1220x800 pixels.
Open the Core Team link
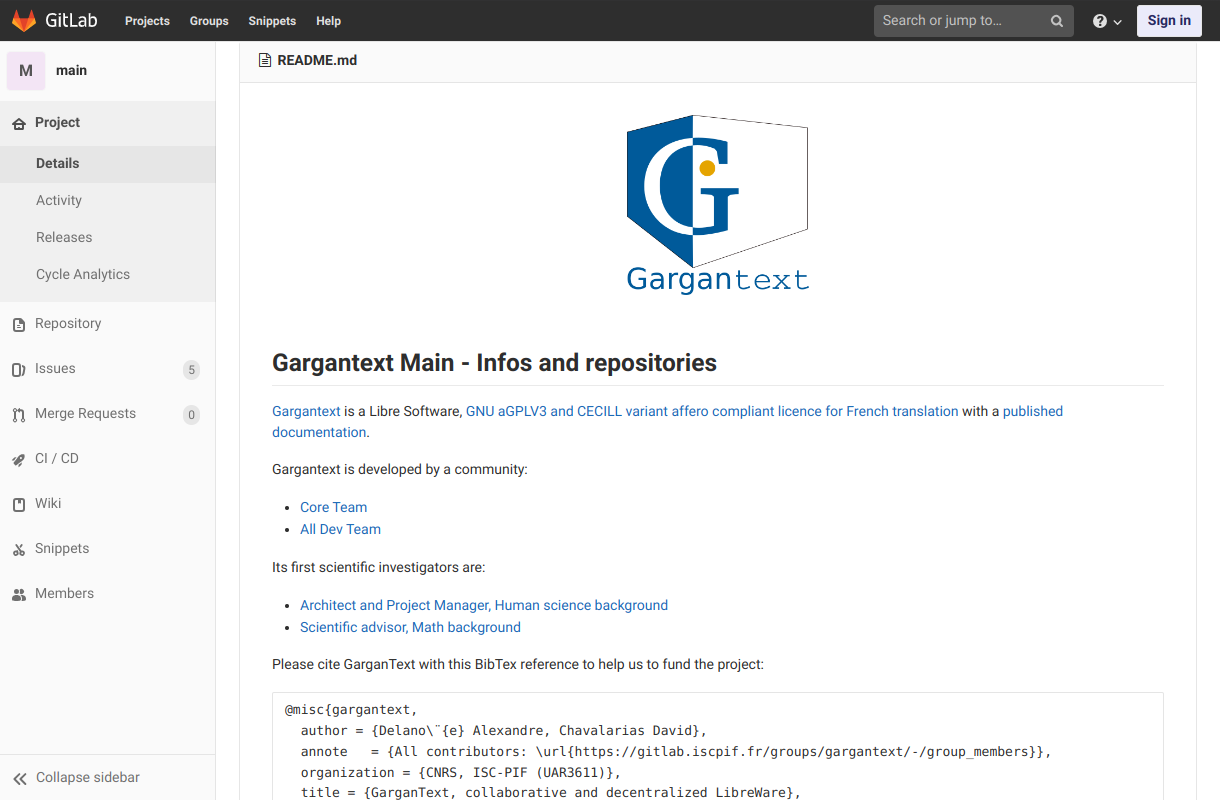pyautogui.click(x=333, y=507)
